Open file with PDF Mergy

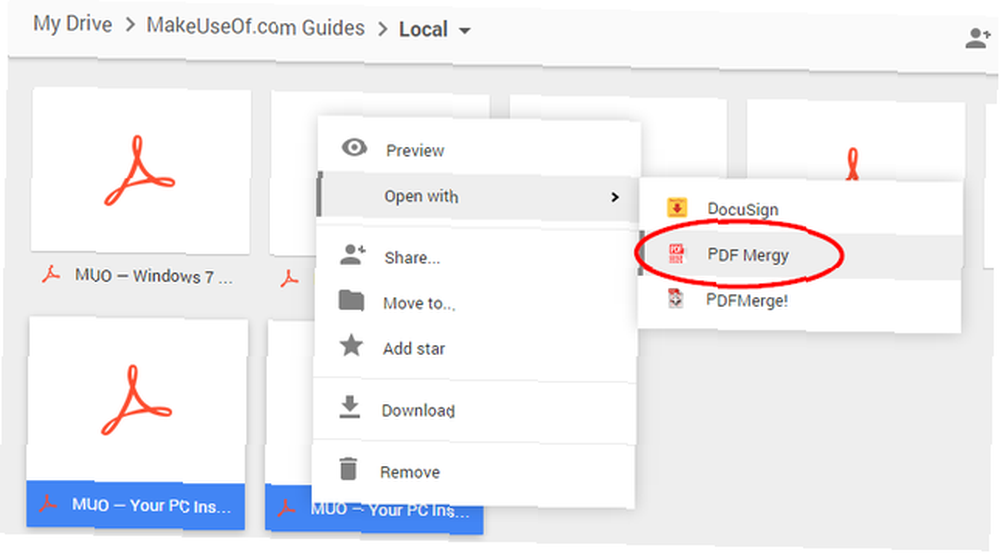(x=800, y=255)
